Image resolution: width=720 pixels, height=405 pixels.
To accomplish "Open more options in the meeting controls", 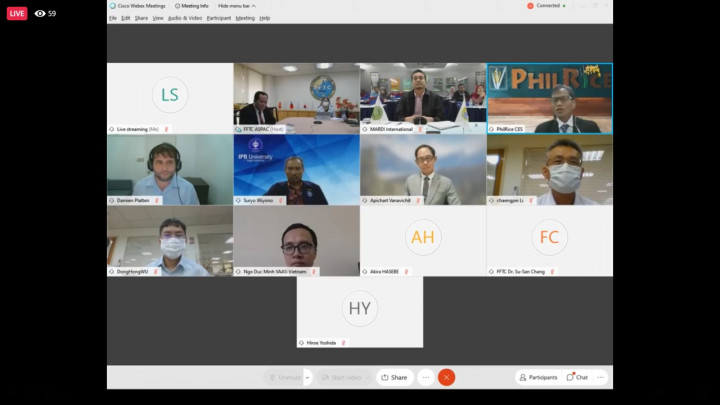I will pos(426,377).
